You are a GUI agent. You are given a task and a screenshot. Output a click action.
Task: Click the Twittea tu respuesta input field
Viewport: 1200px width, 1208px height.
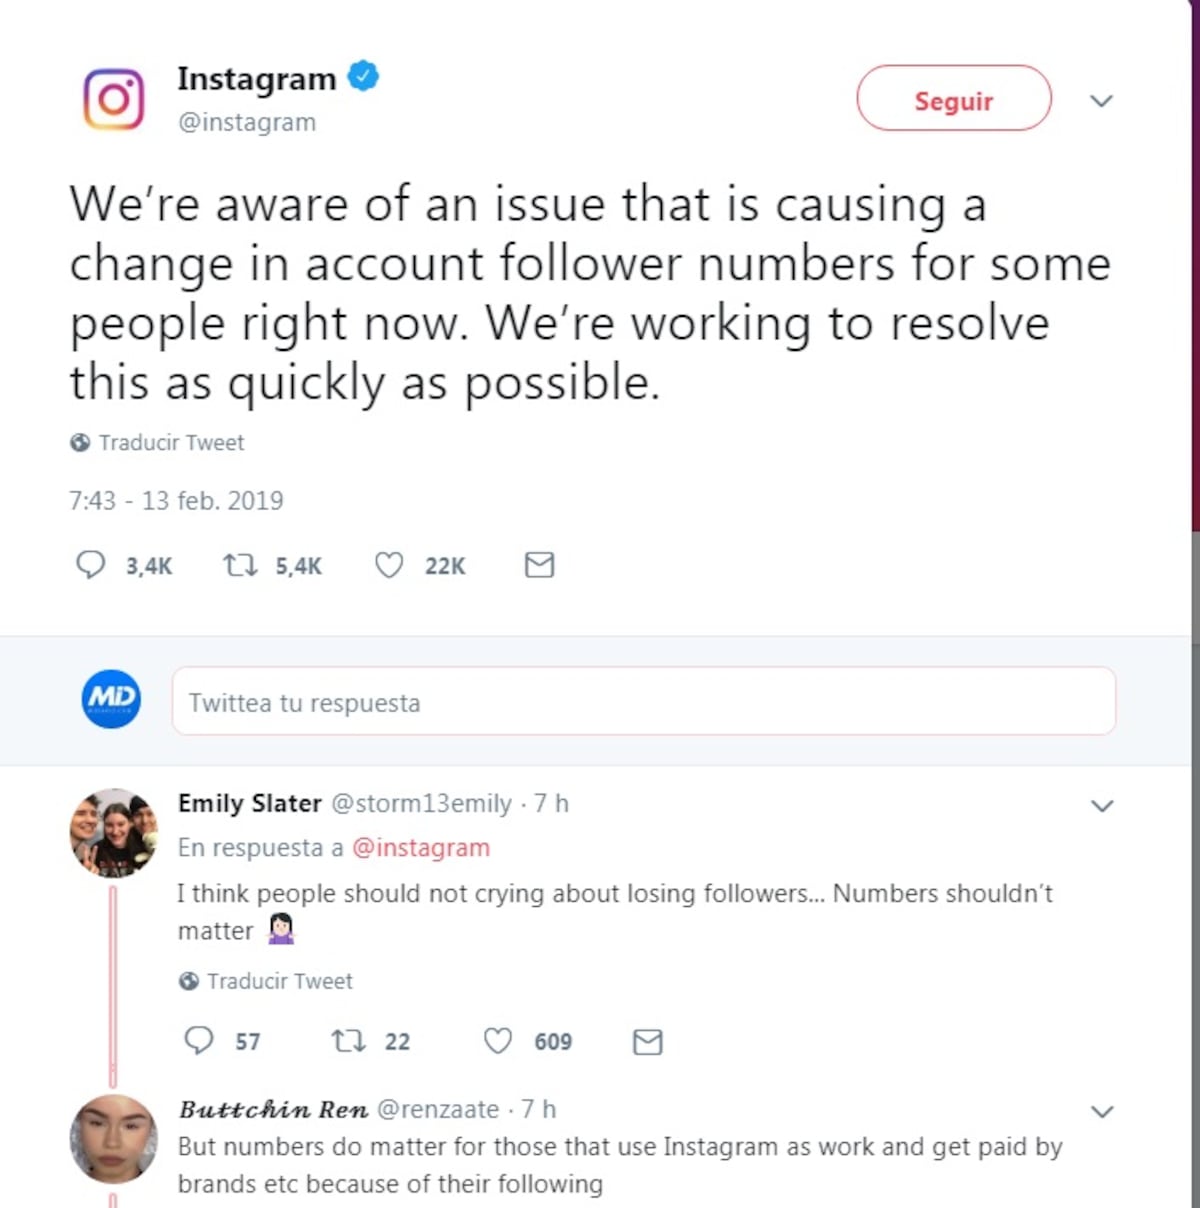click(643, 702)
